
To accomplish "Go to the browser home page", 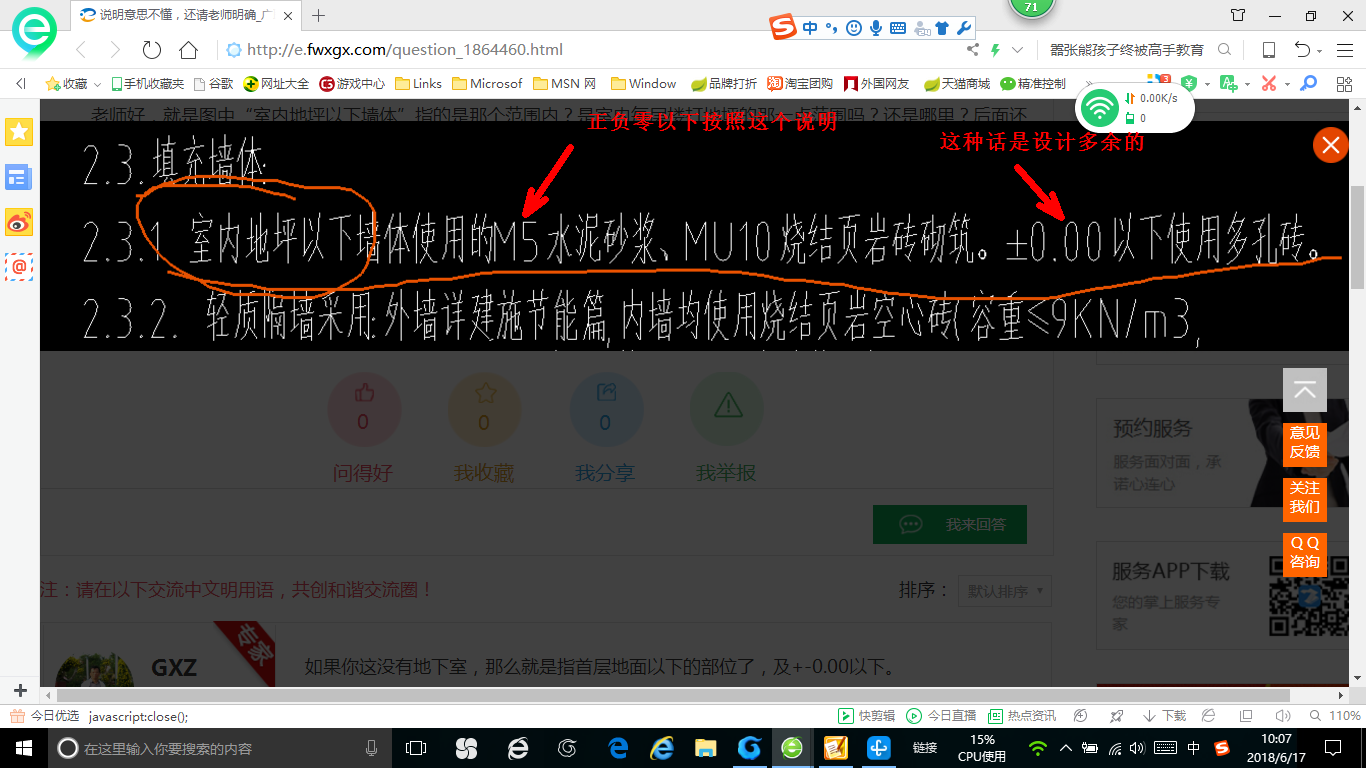I will tap(188, 50).
